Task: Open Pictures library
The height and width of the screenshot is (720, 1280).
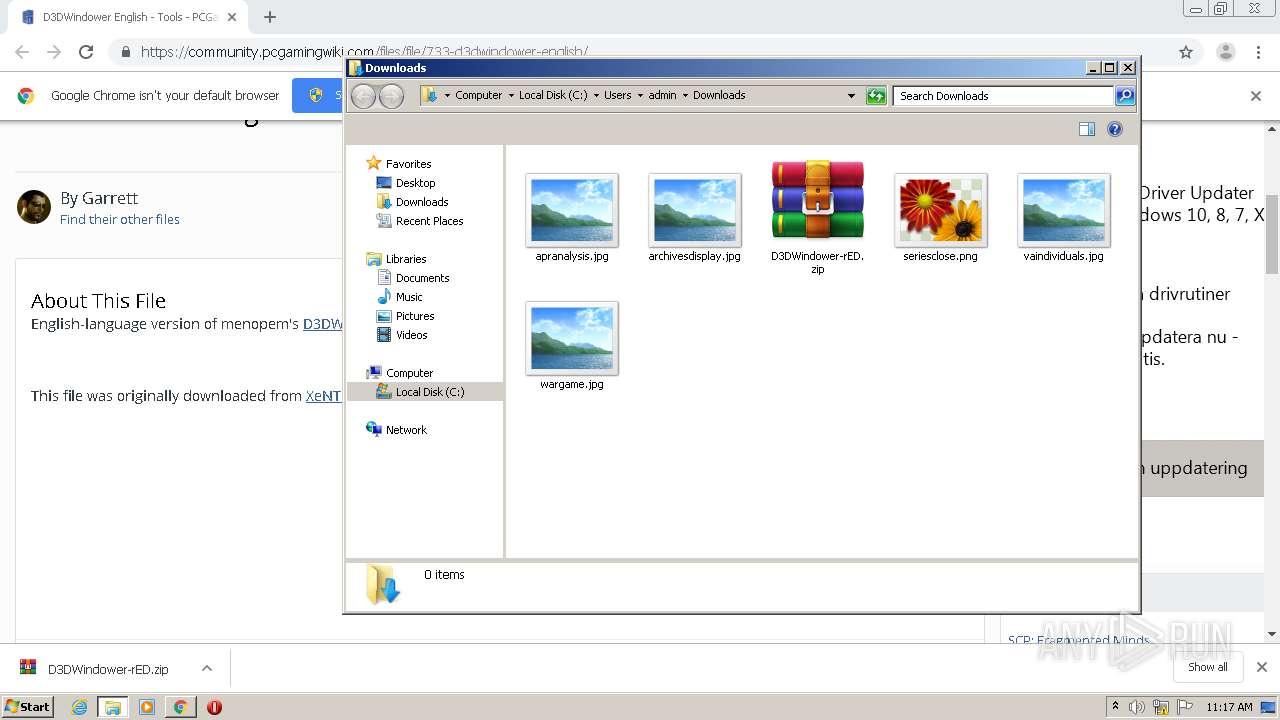Action: [x=414, y=316]
